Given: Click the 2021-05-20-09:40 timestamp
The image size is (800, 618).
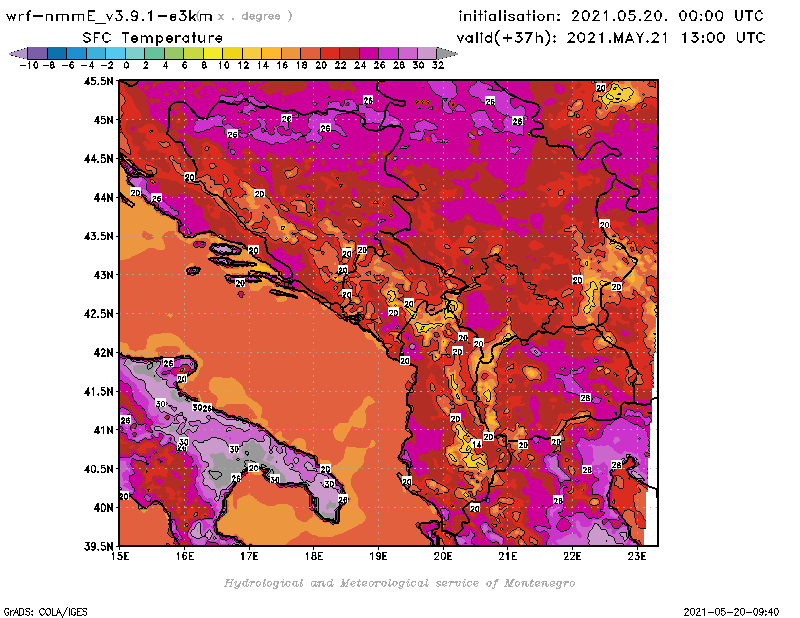Looking at the screenshot, I should pos(731,612).
